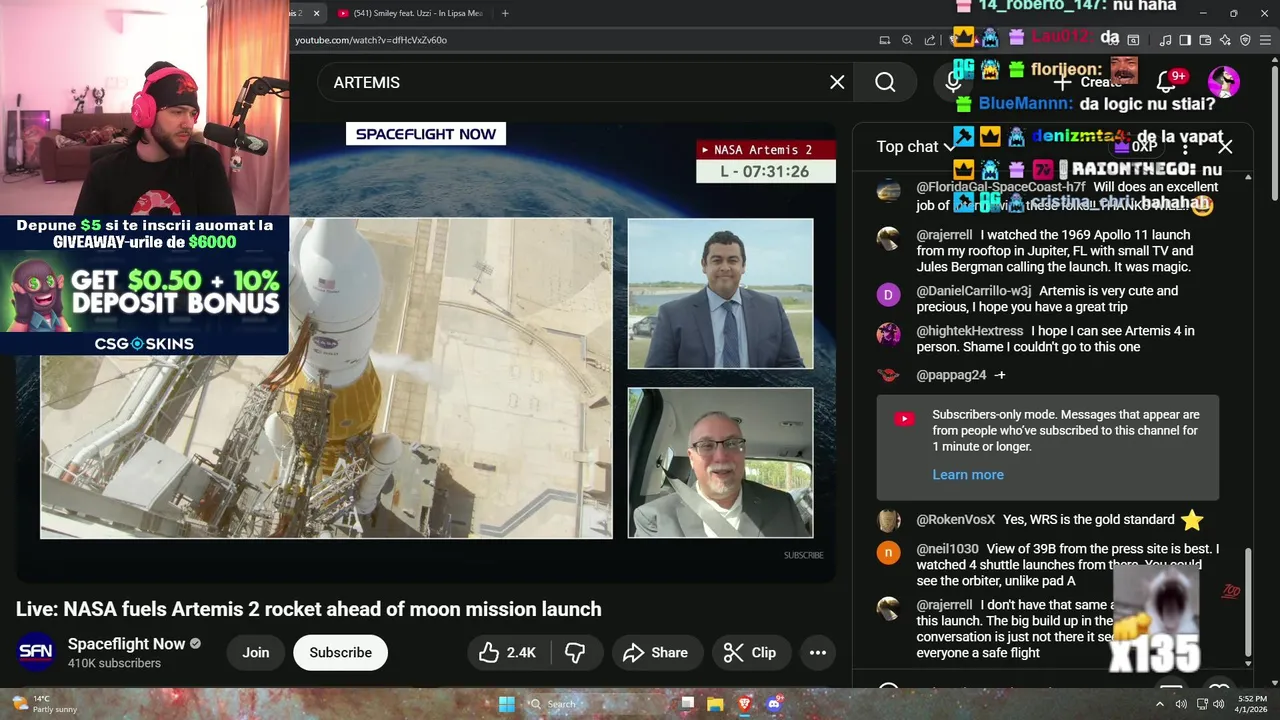Open a new browser tab with plus
This screenshot has height=720, width=1280.
click(505, 13)
